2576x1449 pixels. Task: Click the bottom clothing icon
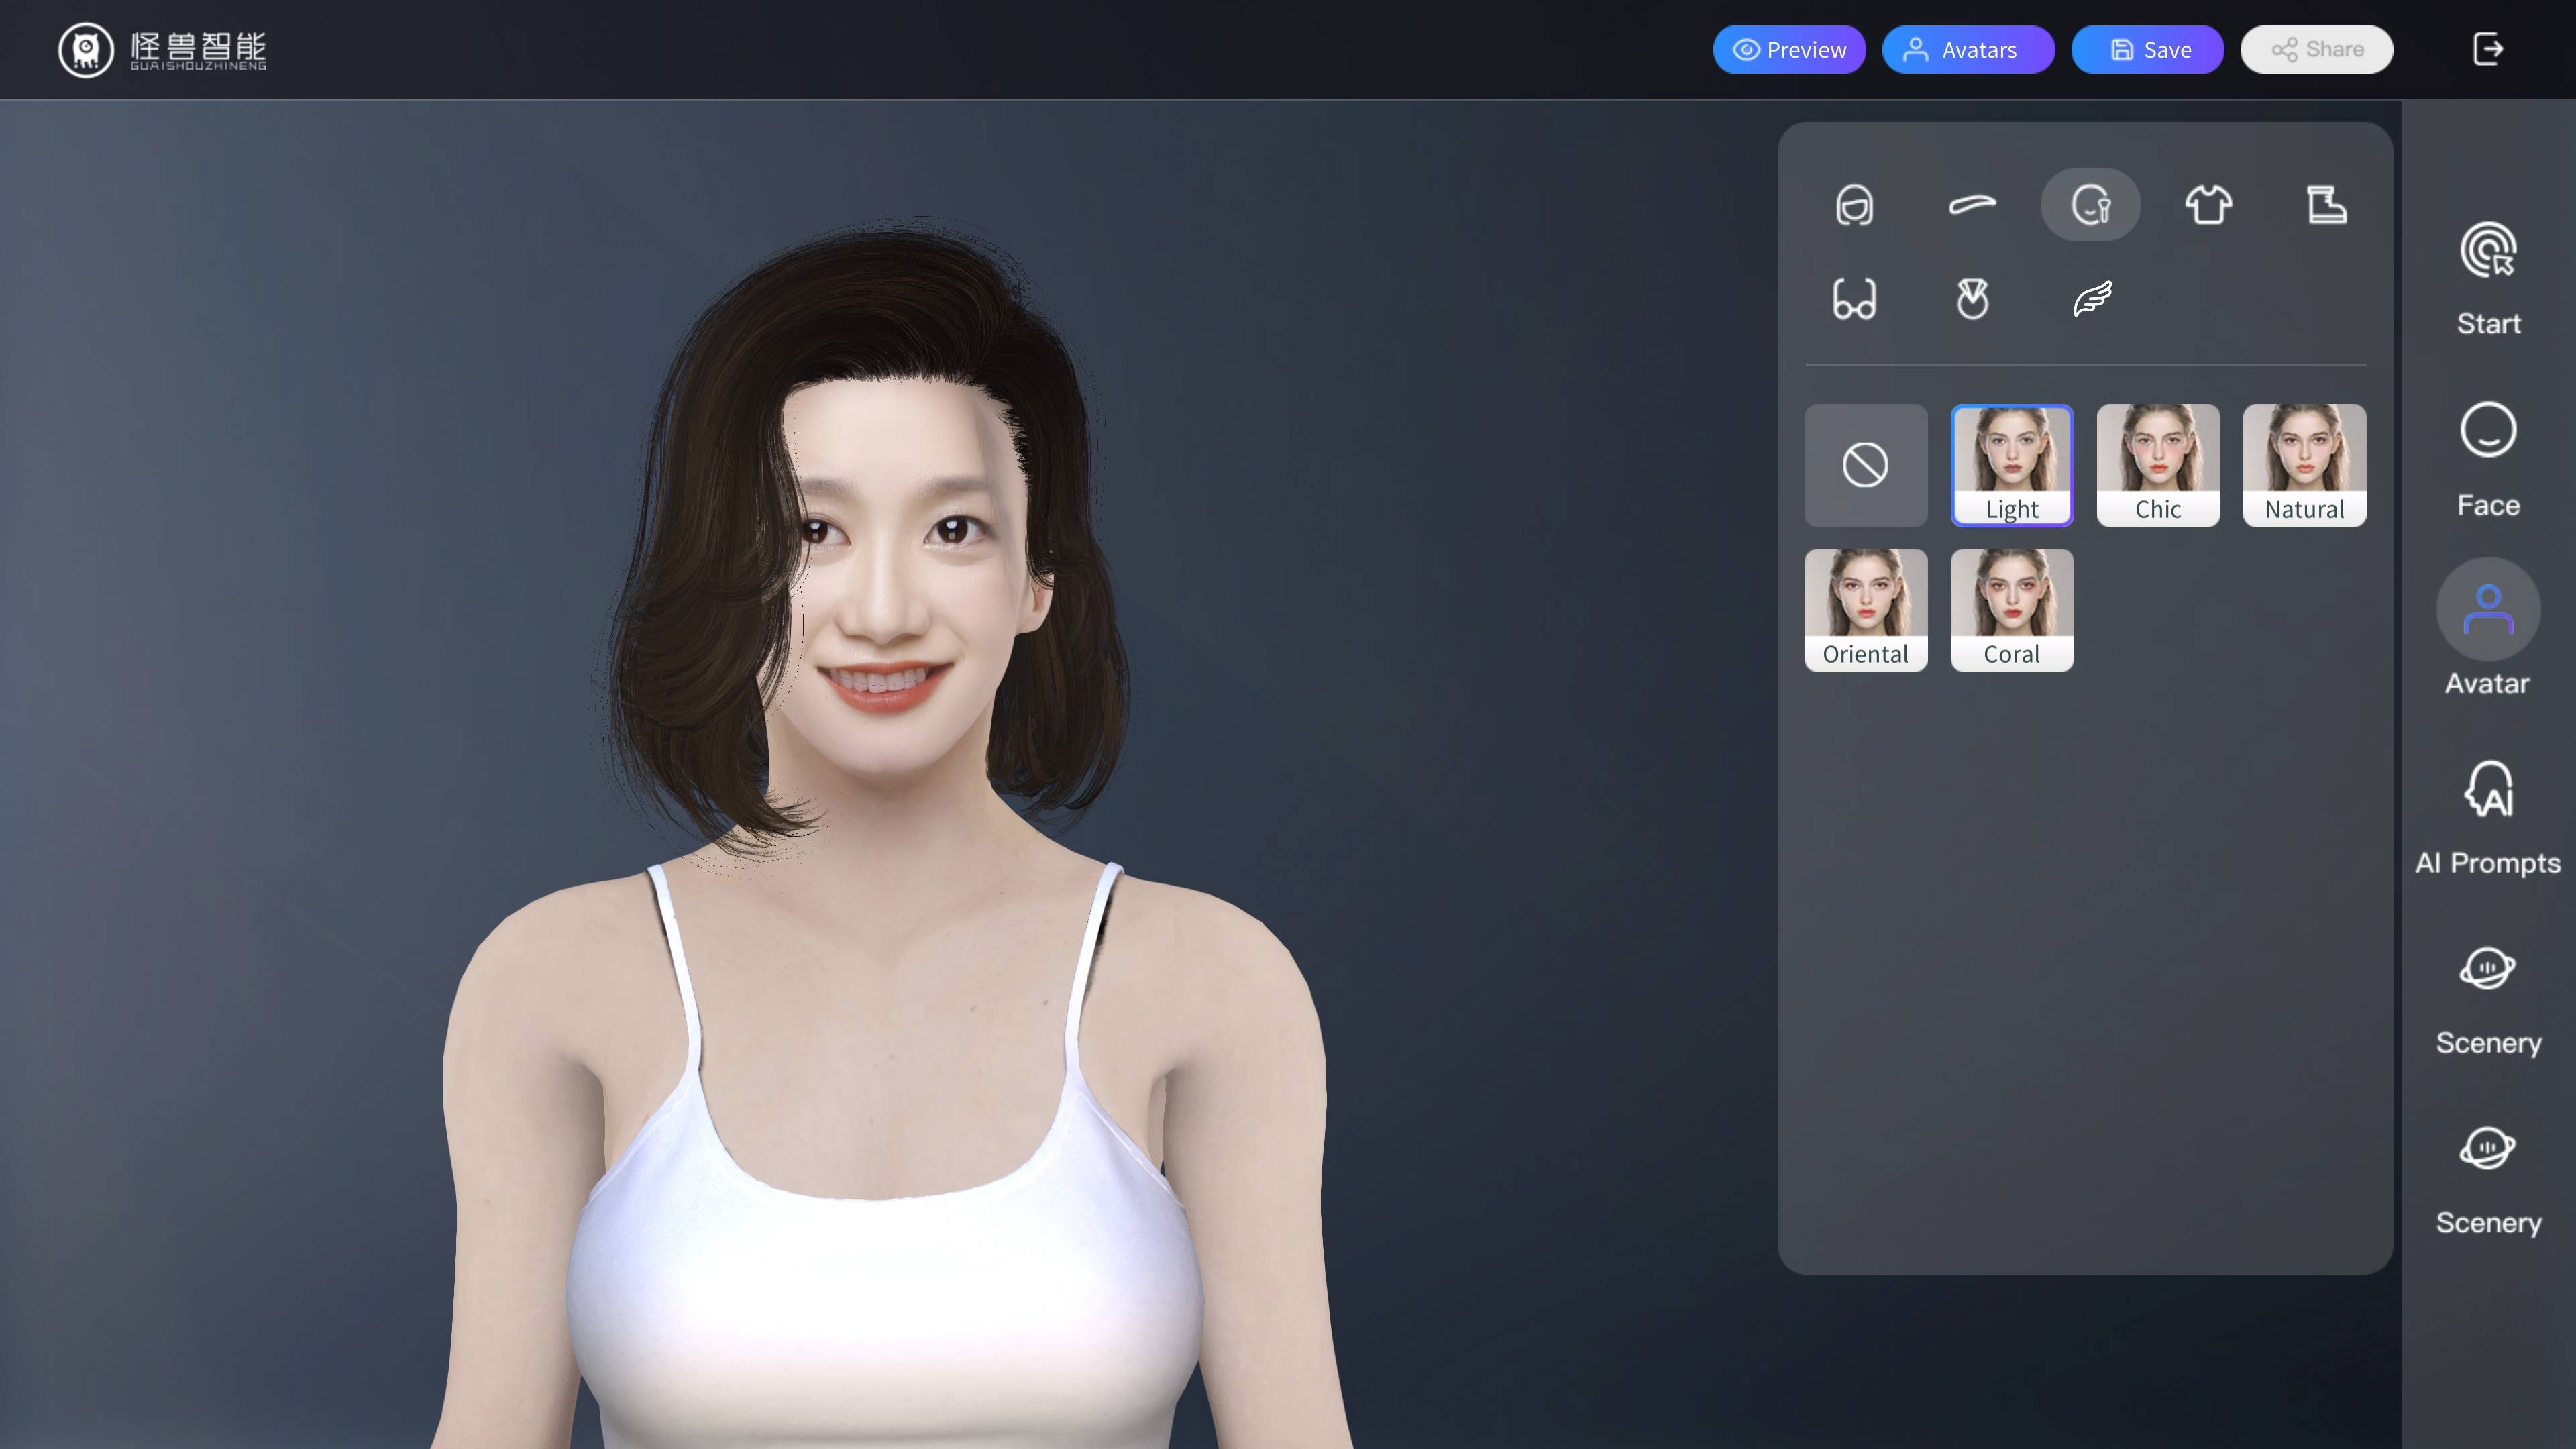point(2323,202)
